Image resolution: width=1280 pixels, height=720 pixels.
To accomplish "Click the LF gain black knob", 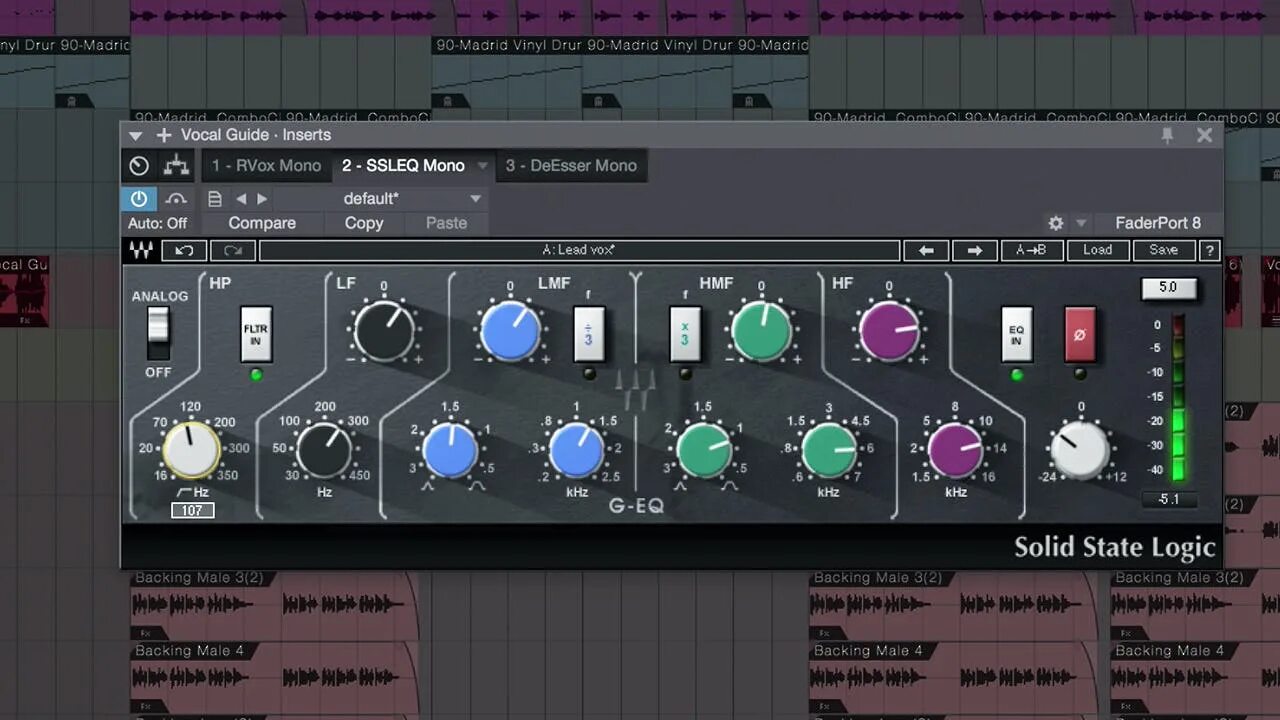I will [384, 332].
